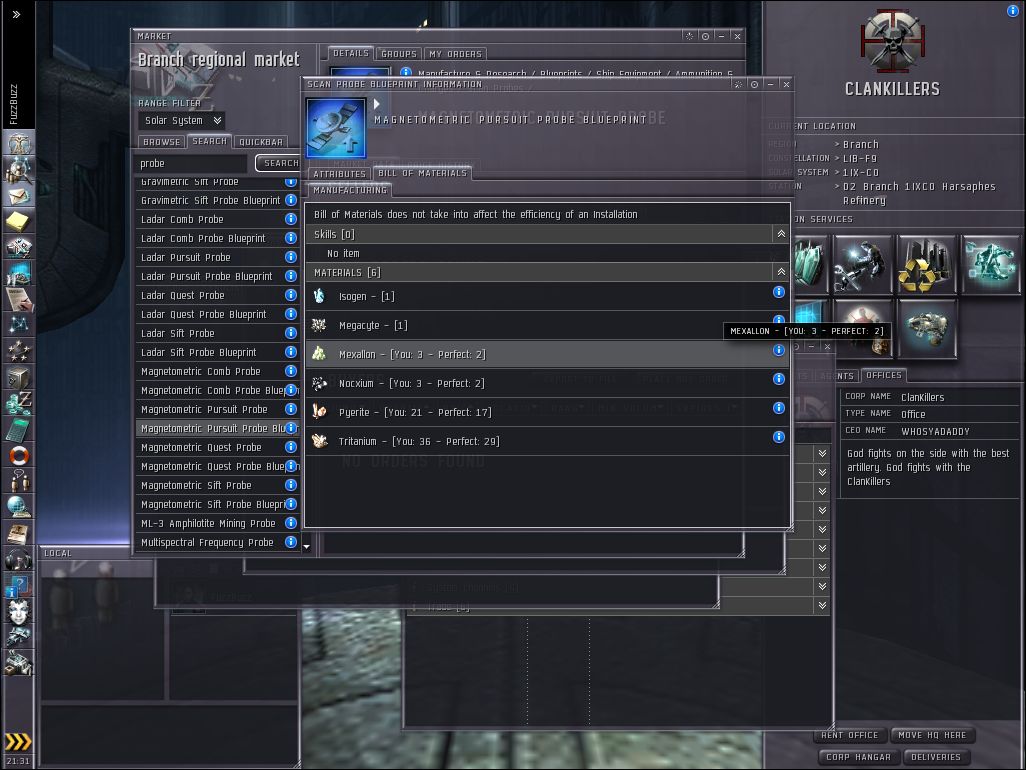Screen dimensions: 1026x770
Task: Click the market list scroll-down arrow
Action: click(306, 546)
